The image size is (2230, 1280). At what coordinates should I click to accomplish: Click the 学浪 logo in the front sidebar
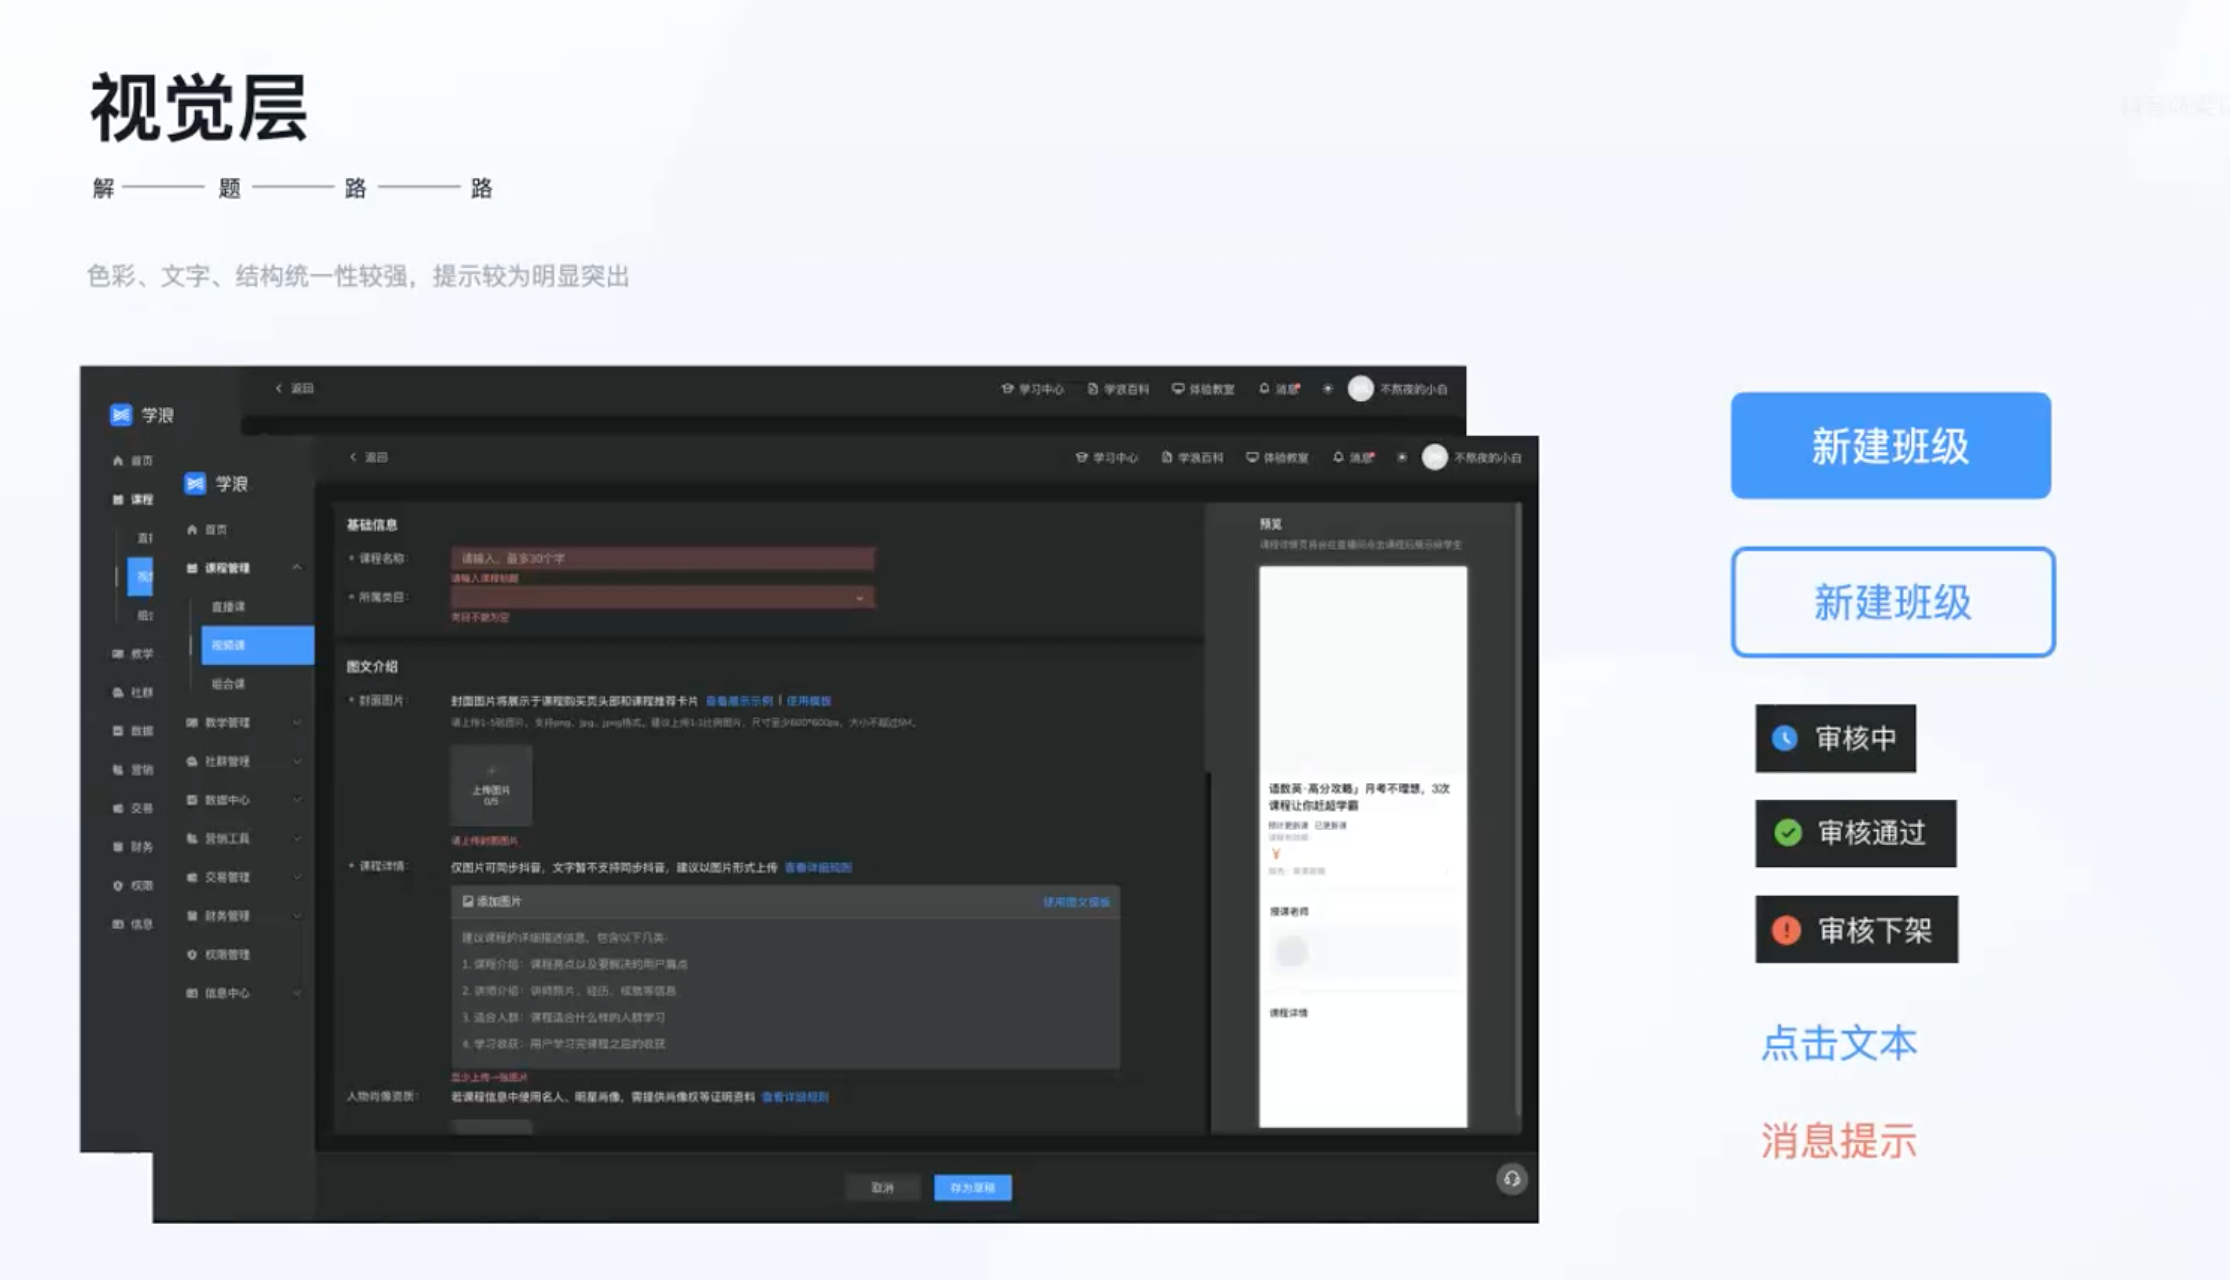pyautogui.click(x=196, y=484)
